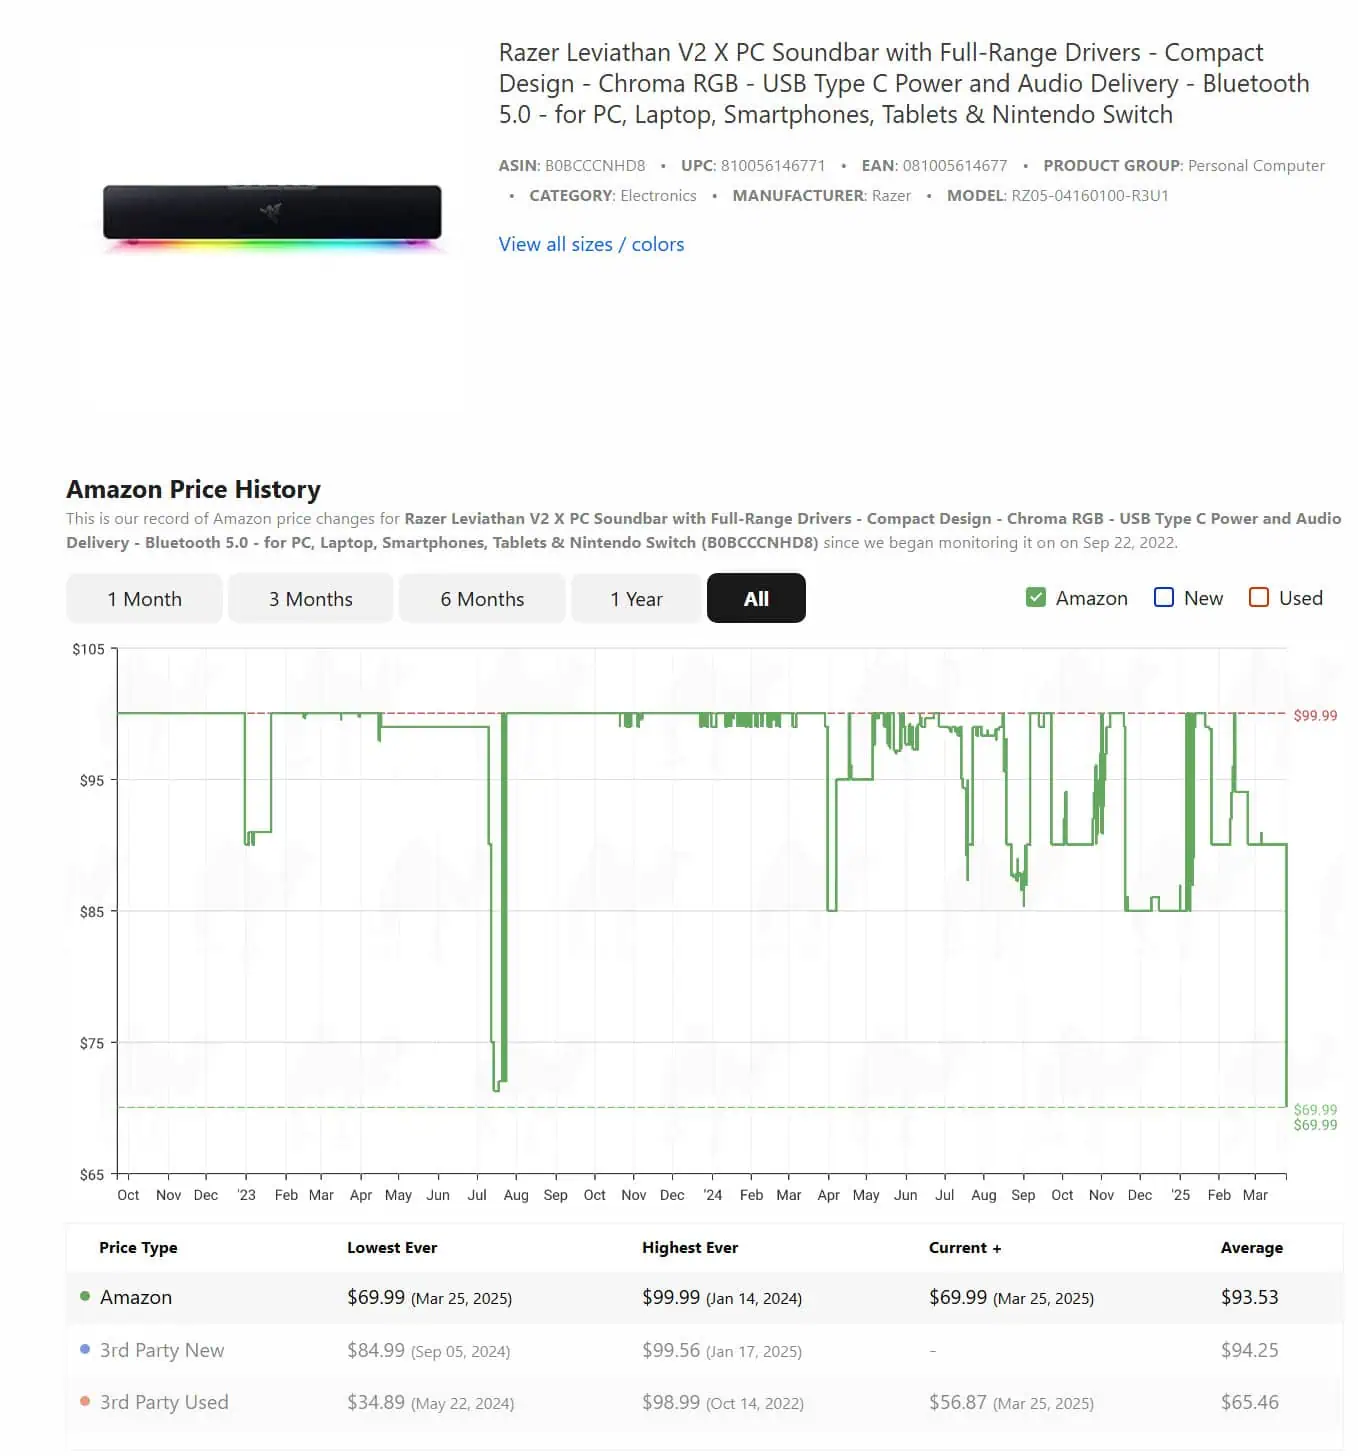Viewport: 1358px width, 1456px height.
Task: Click the Highest Ever column header
Action: [690, 1248]
